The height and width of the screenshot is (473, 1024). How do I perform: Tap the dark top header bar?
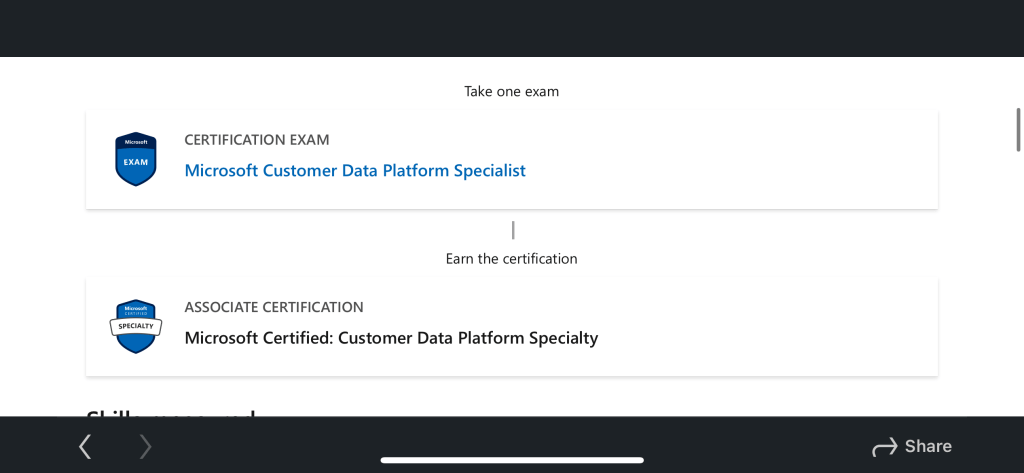511,28
